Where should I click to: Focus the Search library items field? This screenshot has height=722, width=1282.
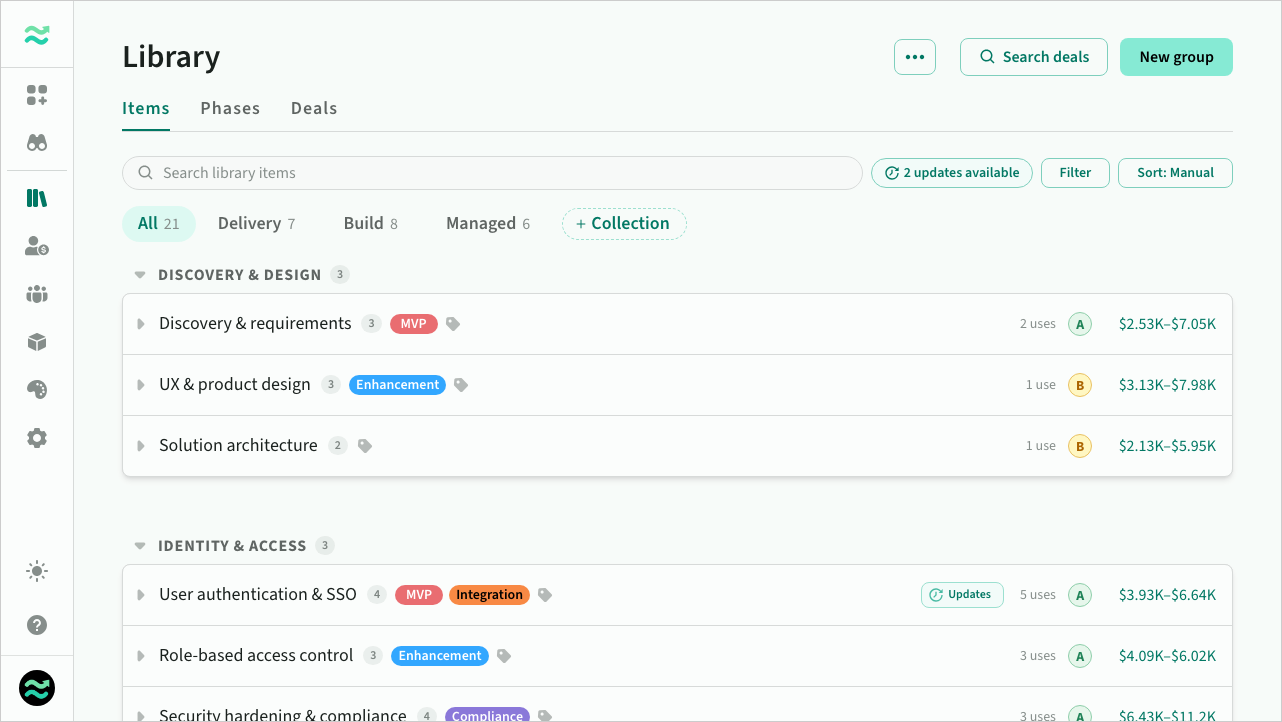[x=492, y=173]
